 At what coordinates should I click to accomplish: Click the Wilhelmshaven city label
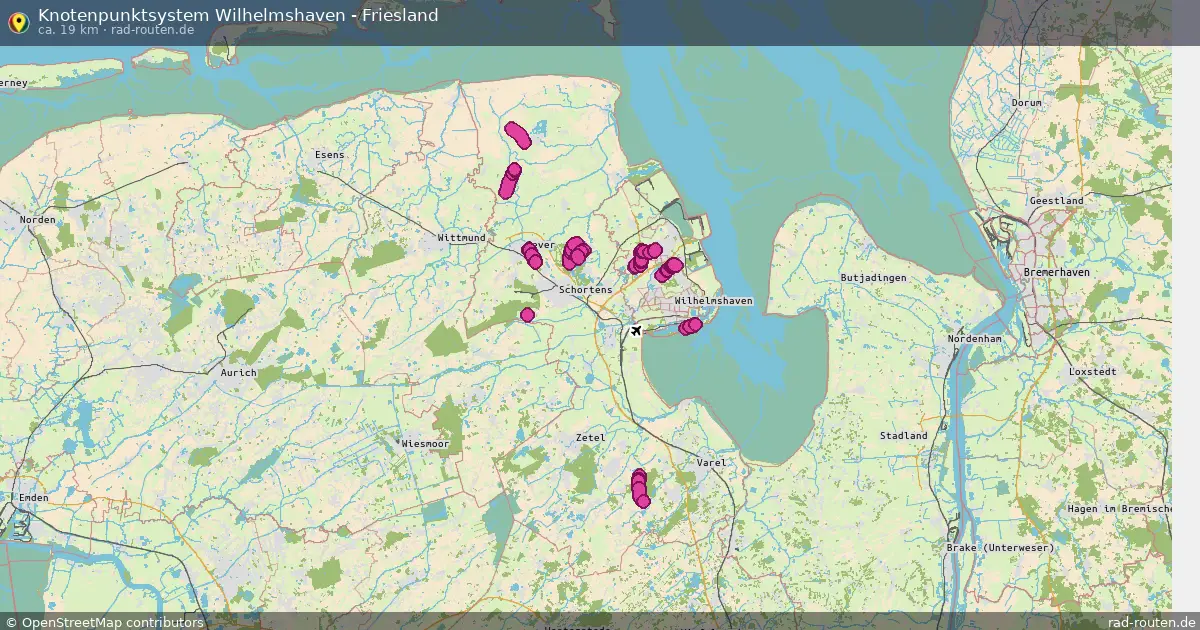[713, 300]
